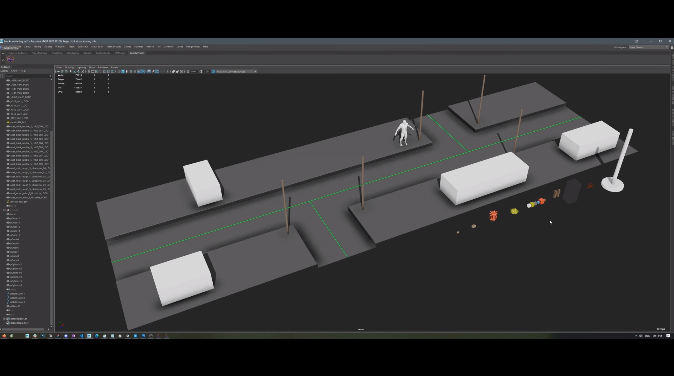Click the shelf options gear beside the shelf tabs
The width and height of the screenshot is (674, 376).
point(3,53)
